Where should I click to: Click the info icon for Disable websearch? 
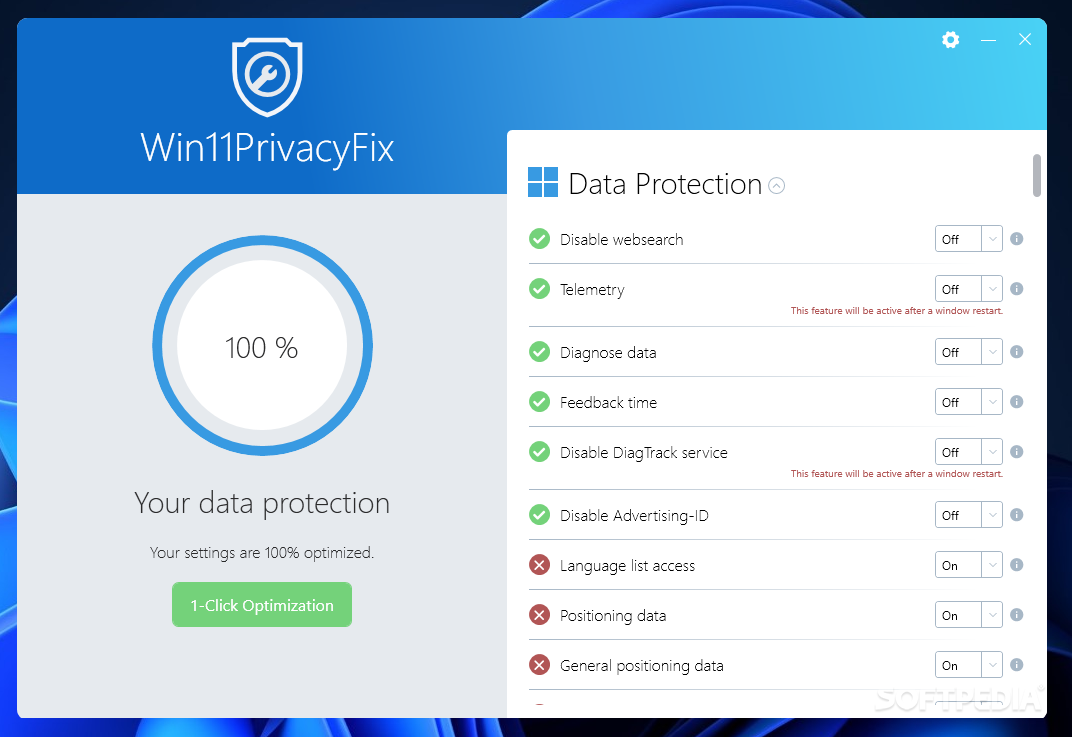pyautogui.click(x=1017, y=239)
